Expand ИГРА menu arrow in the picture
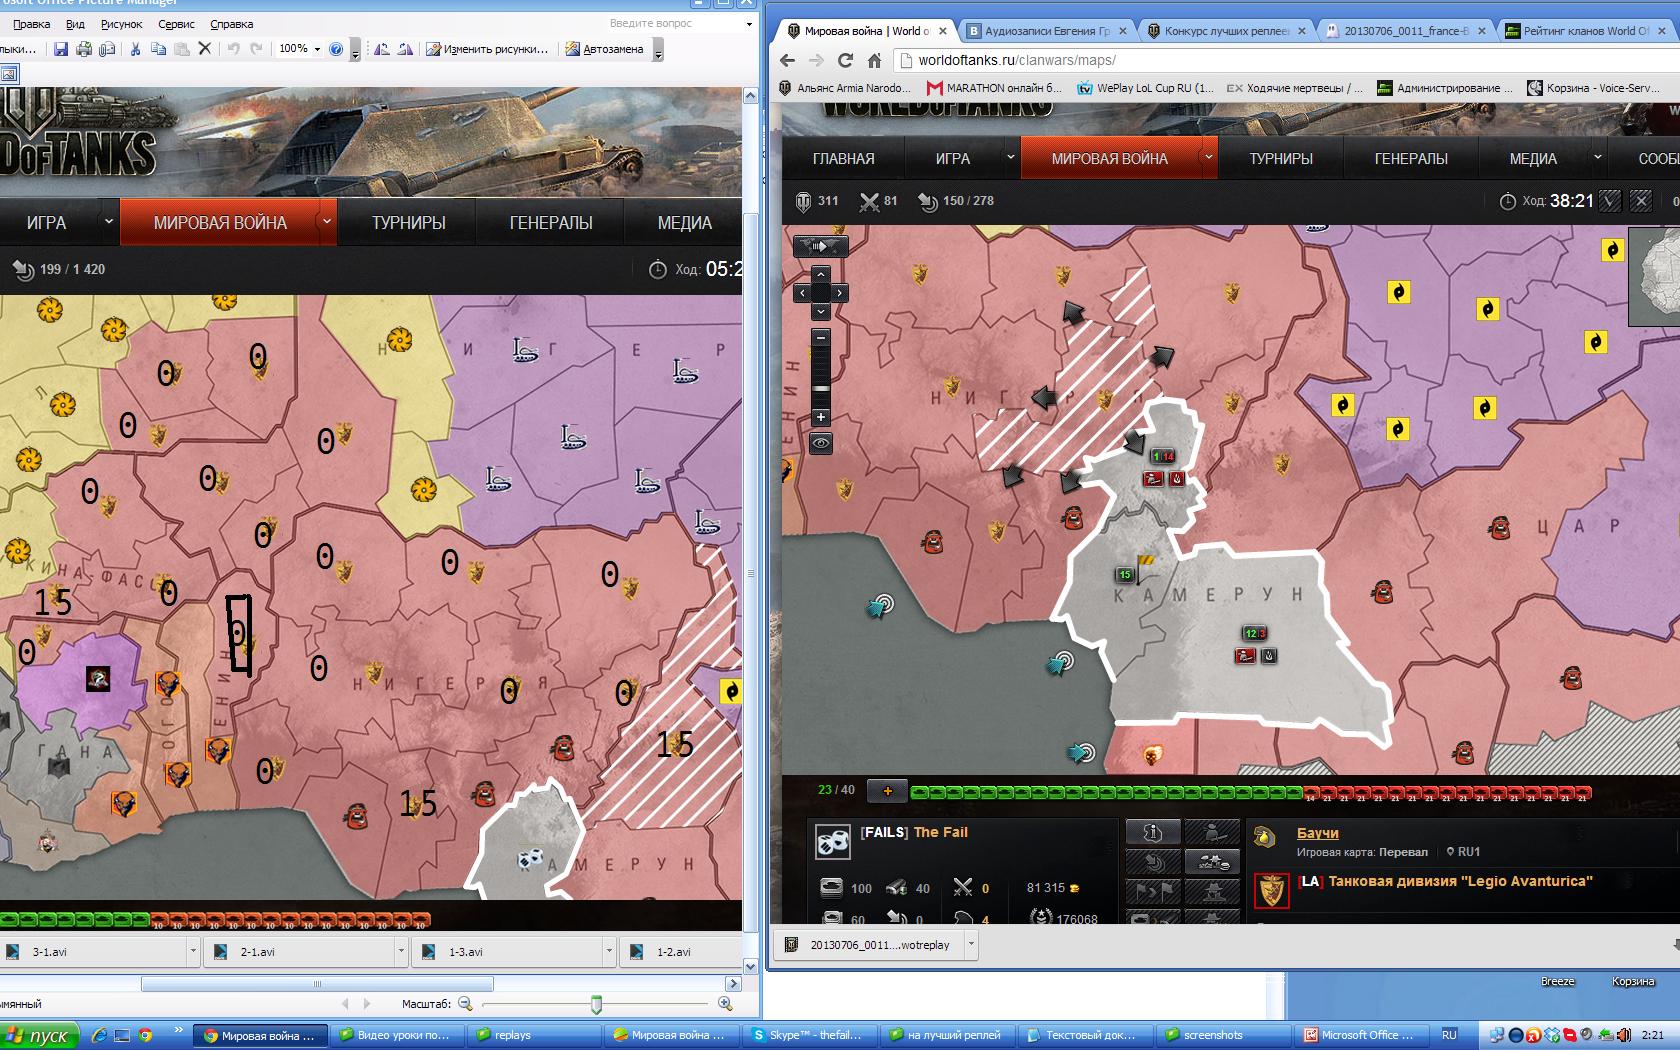This screenshot has width=1680, height=1050. click(107, 222)
